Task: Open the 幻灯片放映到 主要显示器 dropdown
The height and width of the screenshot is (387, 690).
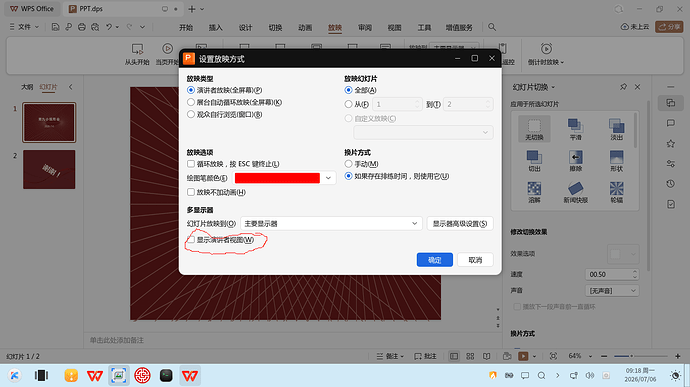Action: [331, 224]
